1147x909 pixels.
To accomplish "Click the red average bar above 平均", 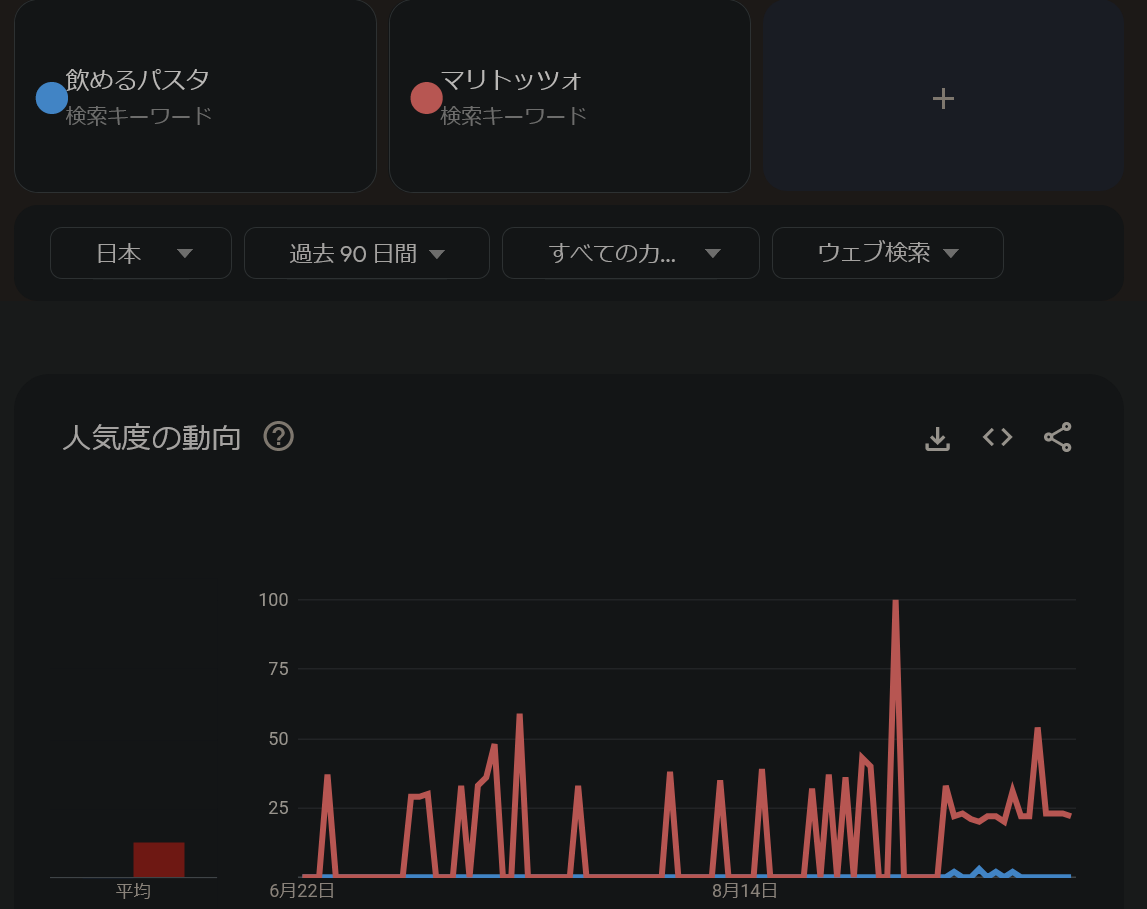I will click(x=159, y=859).
